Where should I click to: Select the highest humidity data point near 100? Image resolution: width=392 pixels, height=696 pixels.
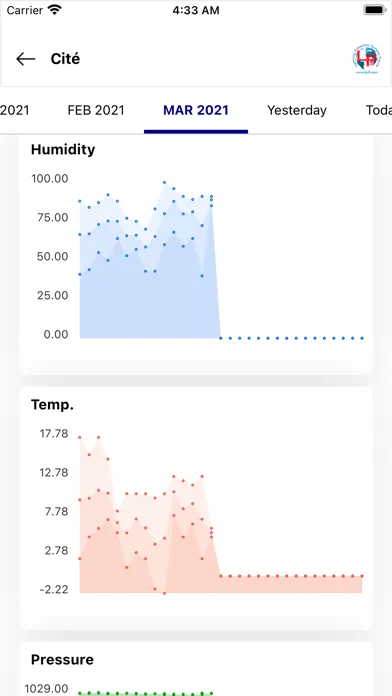[164, 182]
